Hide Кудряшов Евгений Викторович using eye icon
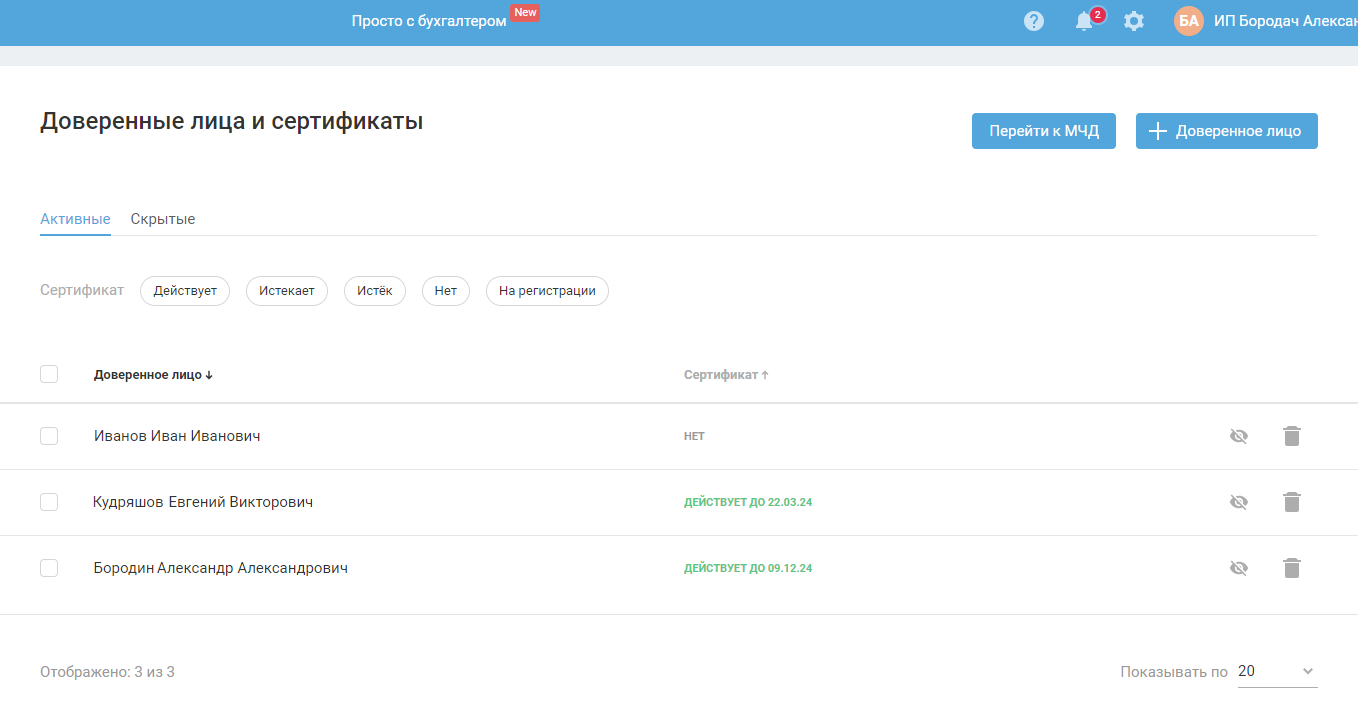1358x724 pixels. point(1239,502)
